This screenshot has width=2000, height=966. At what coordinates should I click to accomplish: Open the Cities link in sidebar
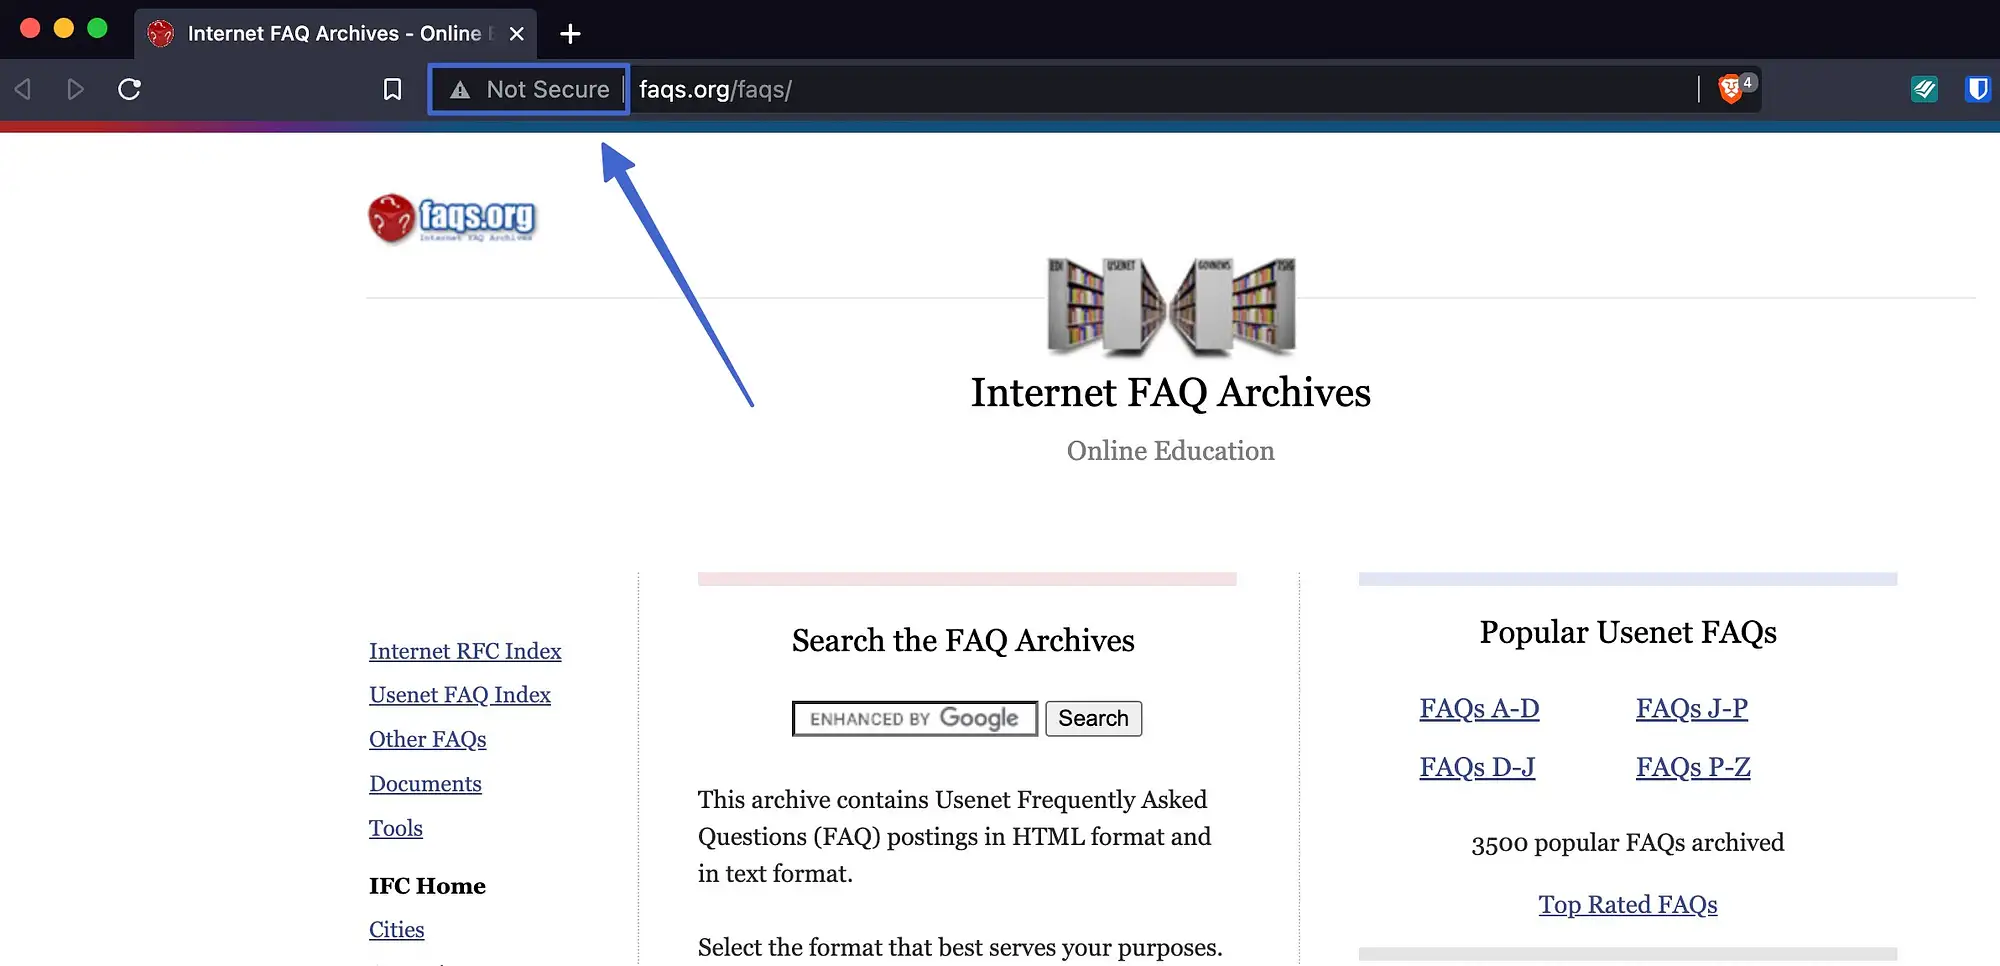pyautogui.click(x=397, y=930)
